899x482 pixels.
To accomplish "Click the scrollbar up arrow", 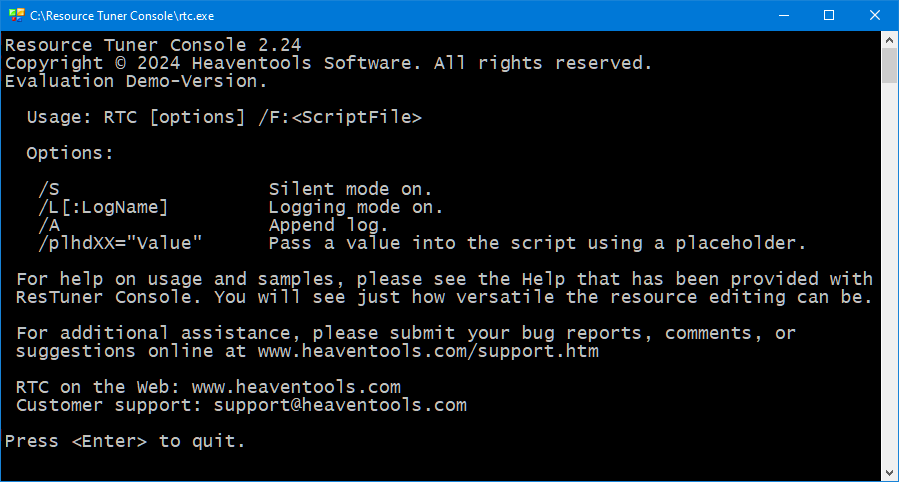I will click(x=889, y=40).
